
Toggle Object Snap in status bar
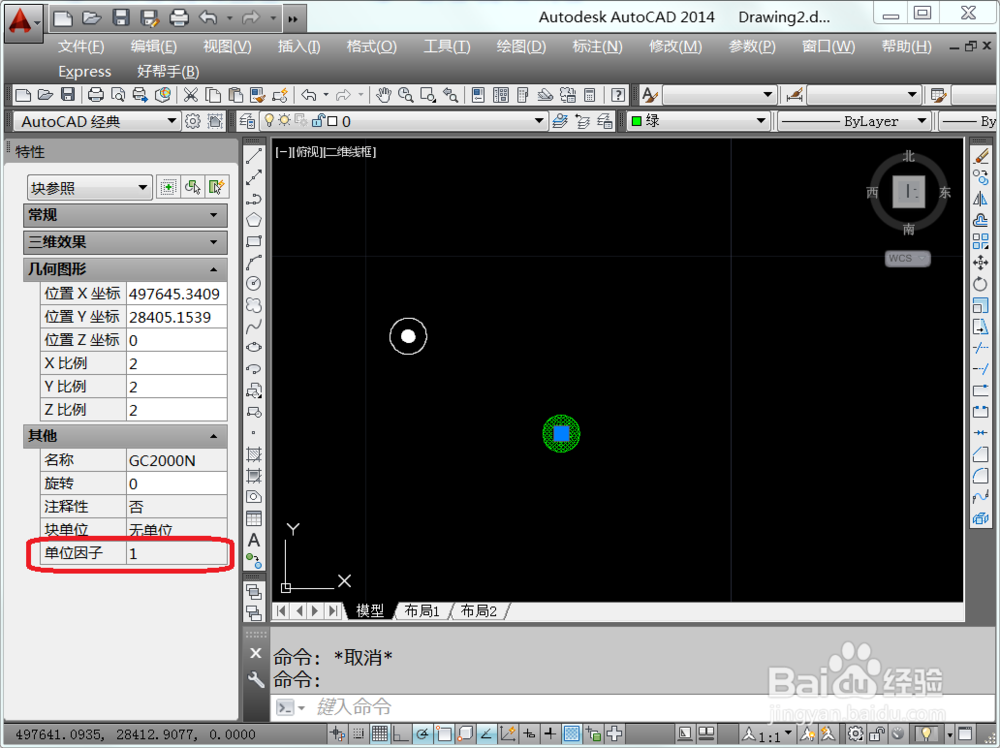444,734
